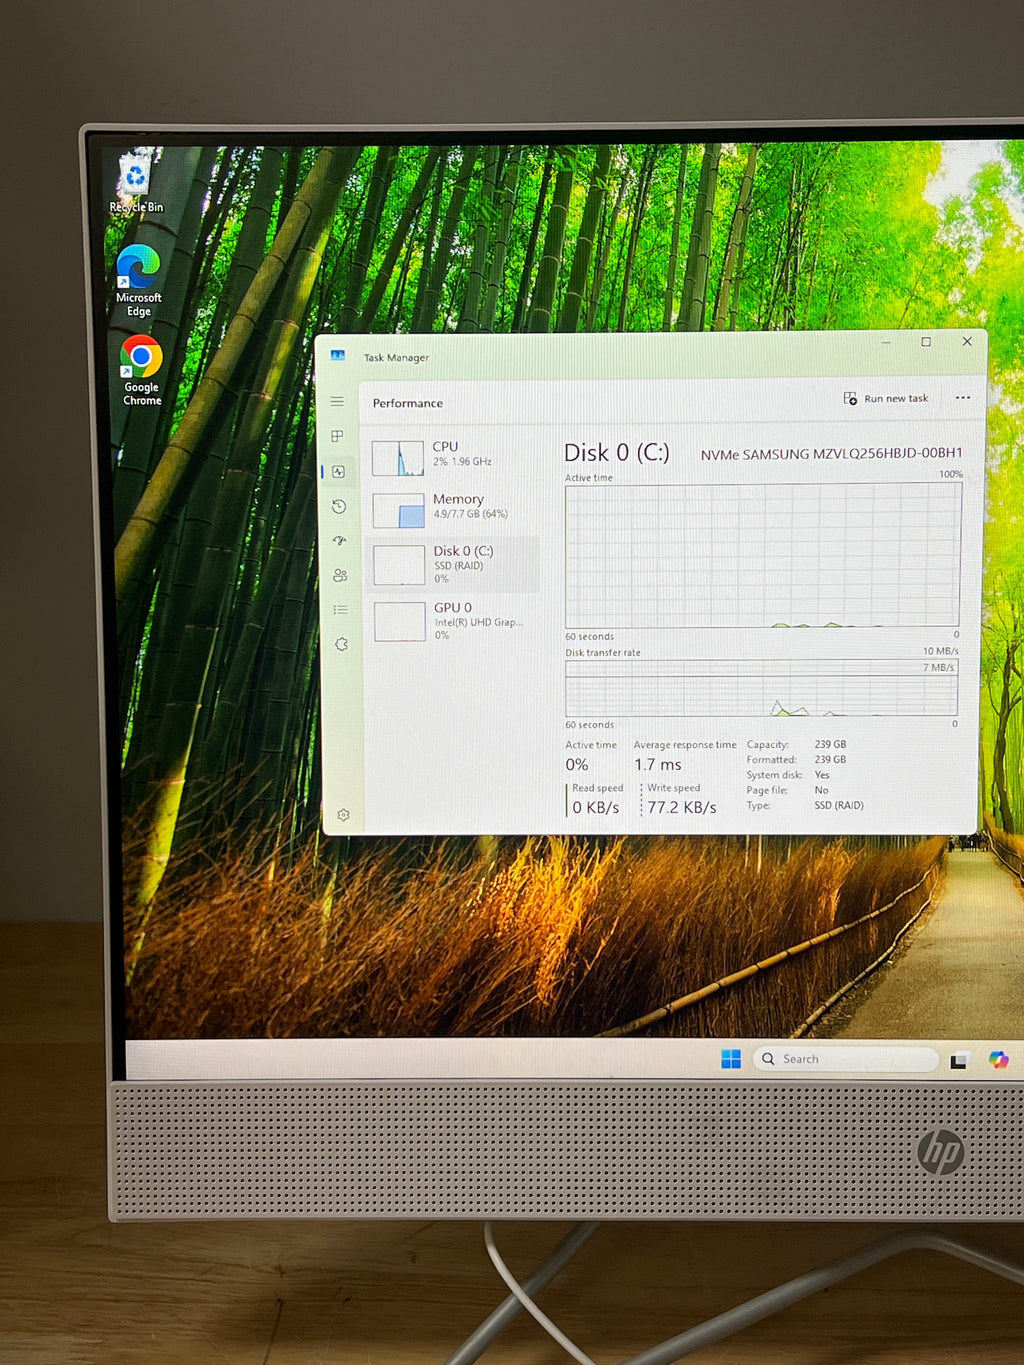This screenshot has width=1024, height=1365.
Task: Open the Users page icon
Action: coord(340,575)
